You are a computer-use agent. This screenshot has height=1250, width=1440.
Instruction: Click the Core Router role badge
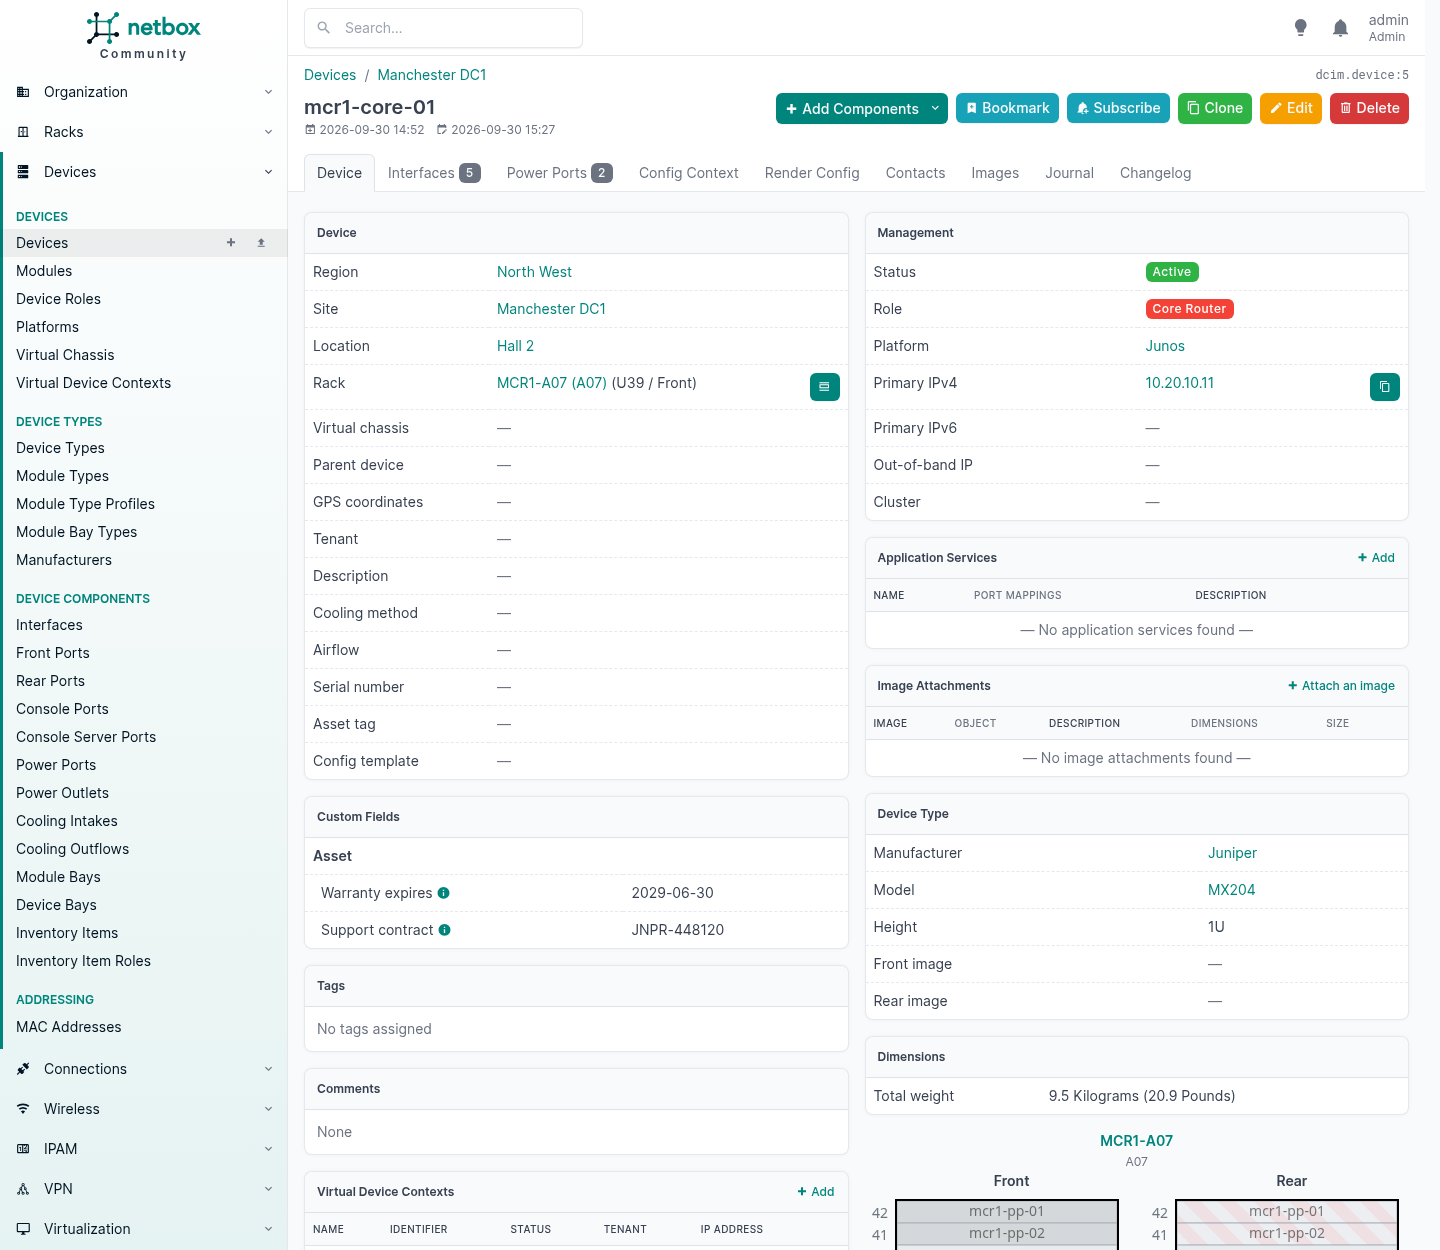[x=1189, y=309]
